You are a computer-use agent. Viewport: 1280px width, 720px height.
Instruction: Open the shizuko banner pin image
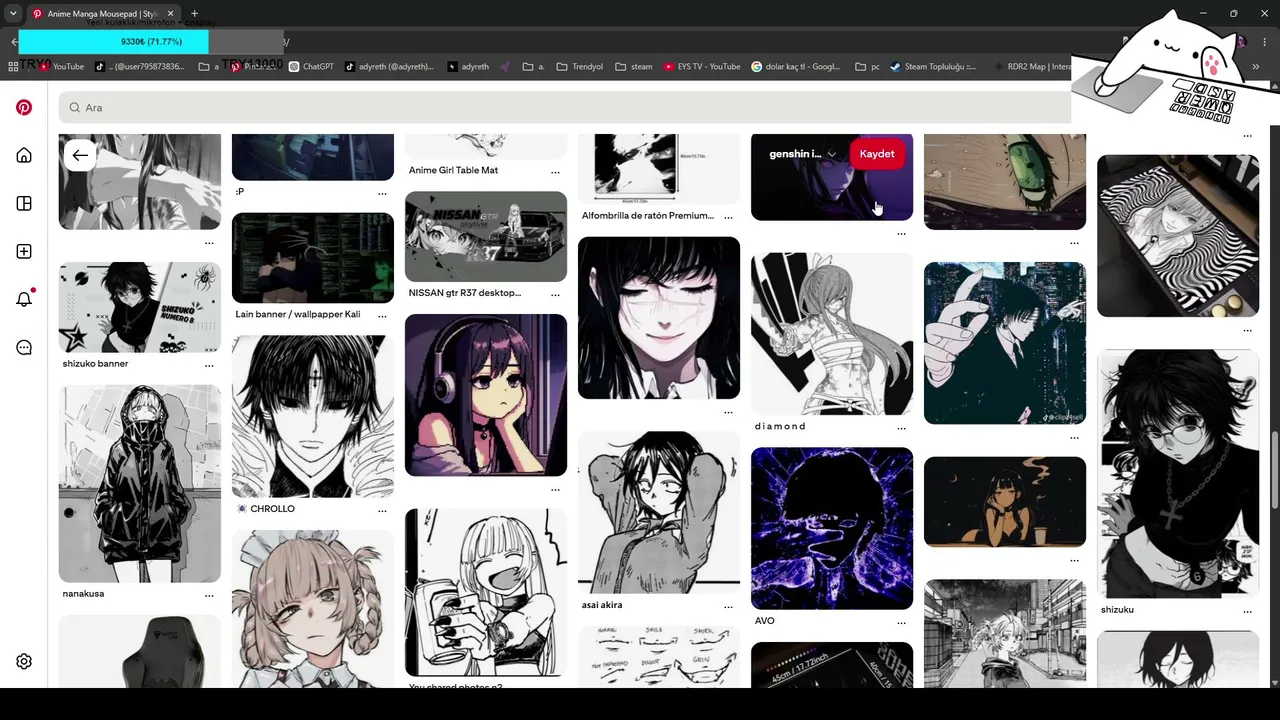pyautogui.click(x=140, y=308)
